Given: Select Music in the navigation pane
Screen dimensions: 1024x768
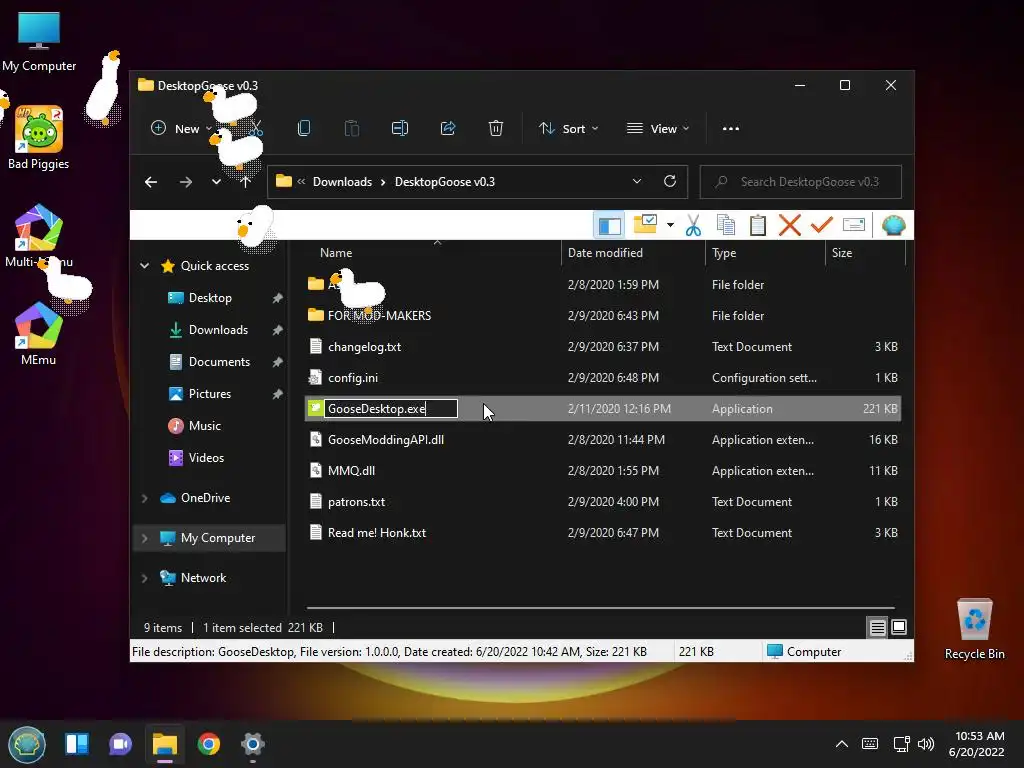Looking at the screenshot, I should click(204, 426).
